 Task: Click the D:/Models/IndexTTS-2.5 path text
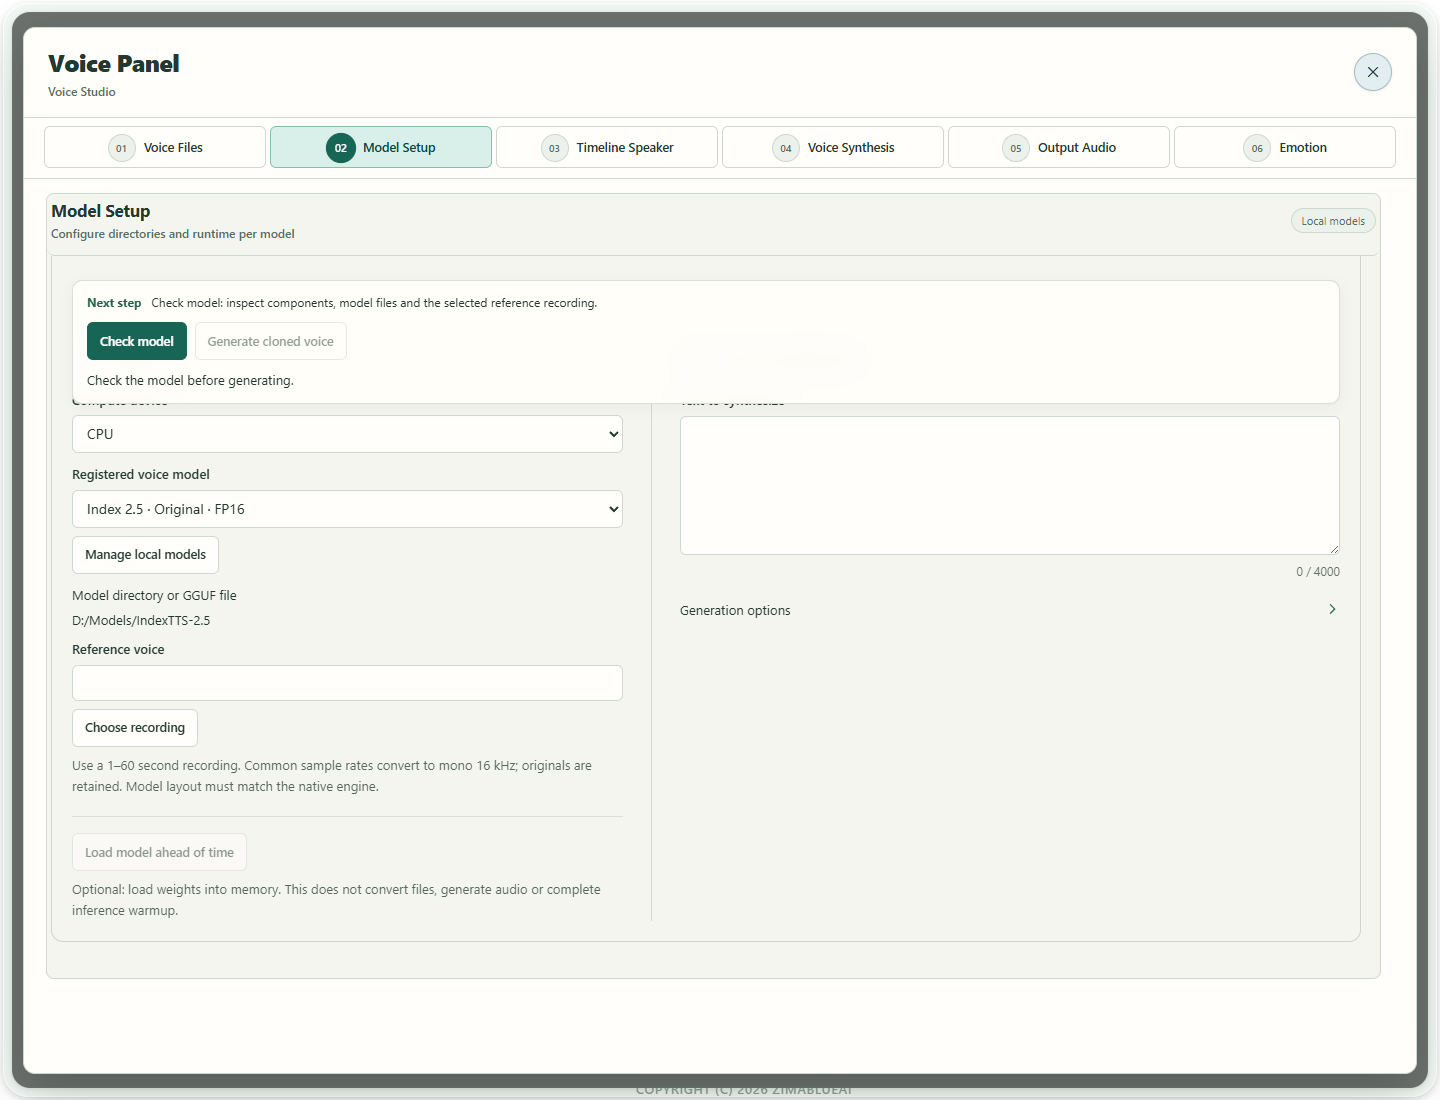141,621
